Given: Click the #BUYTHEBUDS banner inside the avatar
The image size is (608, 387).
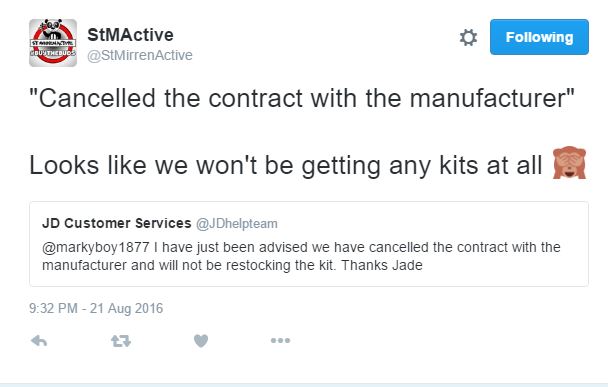Looking at the screenshot, I should pyautogui.click(x=53, y=53).
